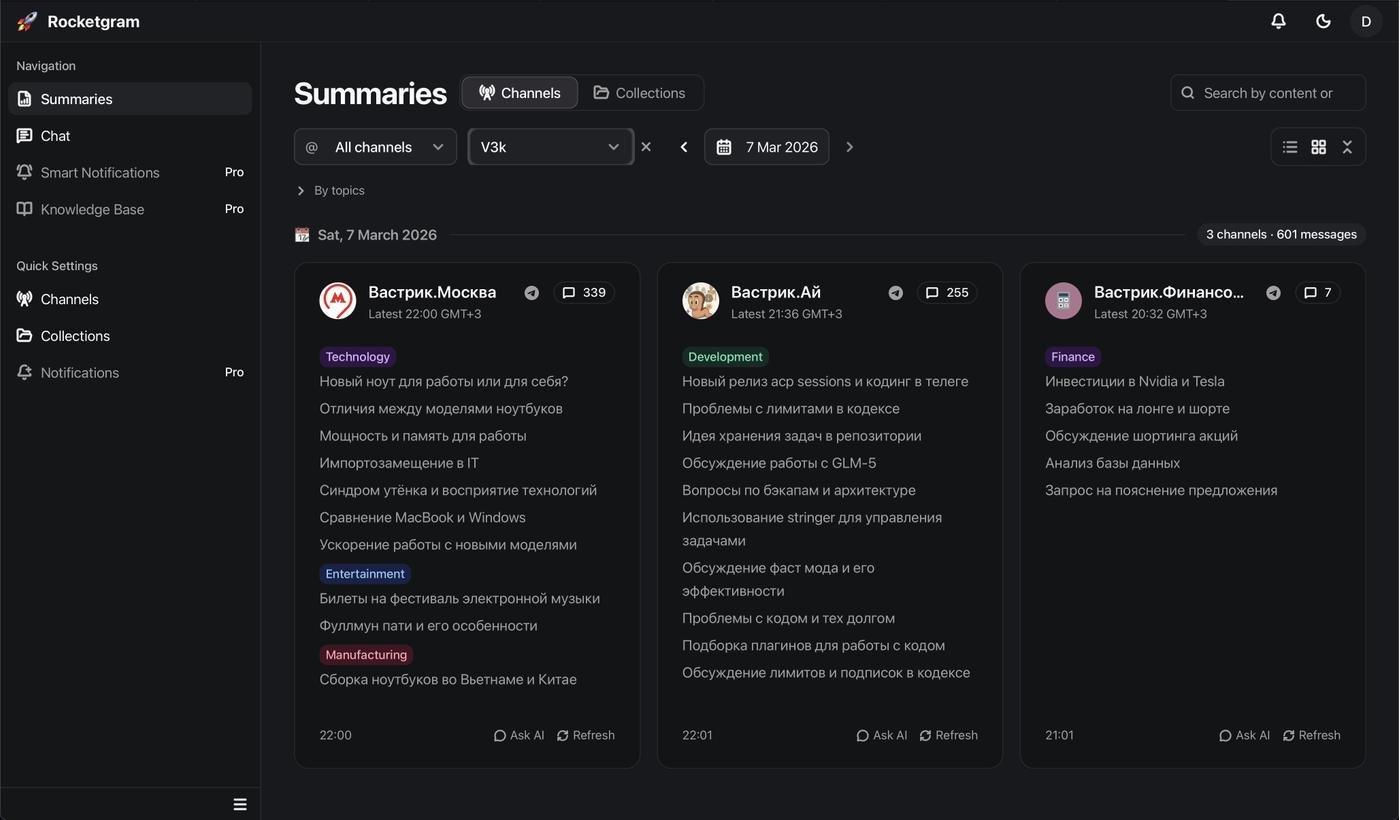1400x820 pixels.
Task: Refresh the Вастрик.Москва summary
Action: [586, 735]
